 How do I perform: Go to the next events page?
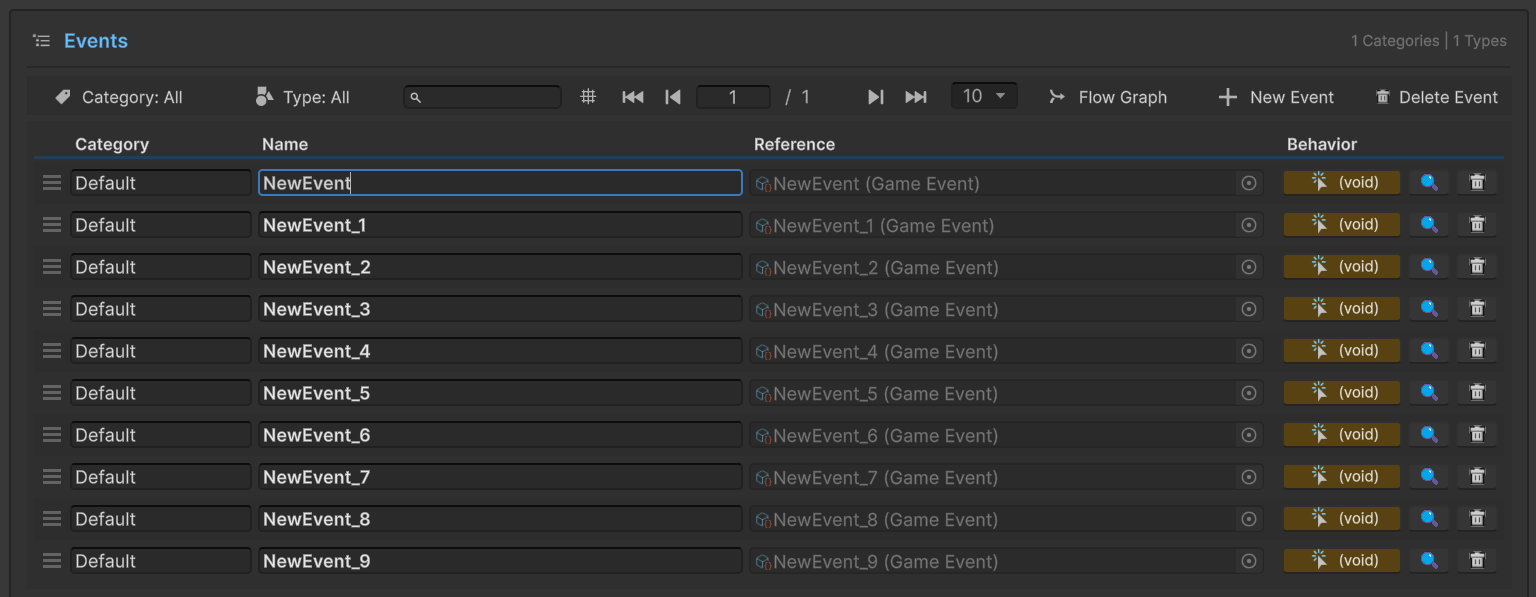click(x=876, y=97)
